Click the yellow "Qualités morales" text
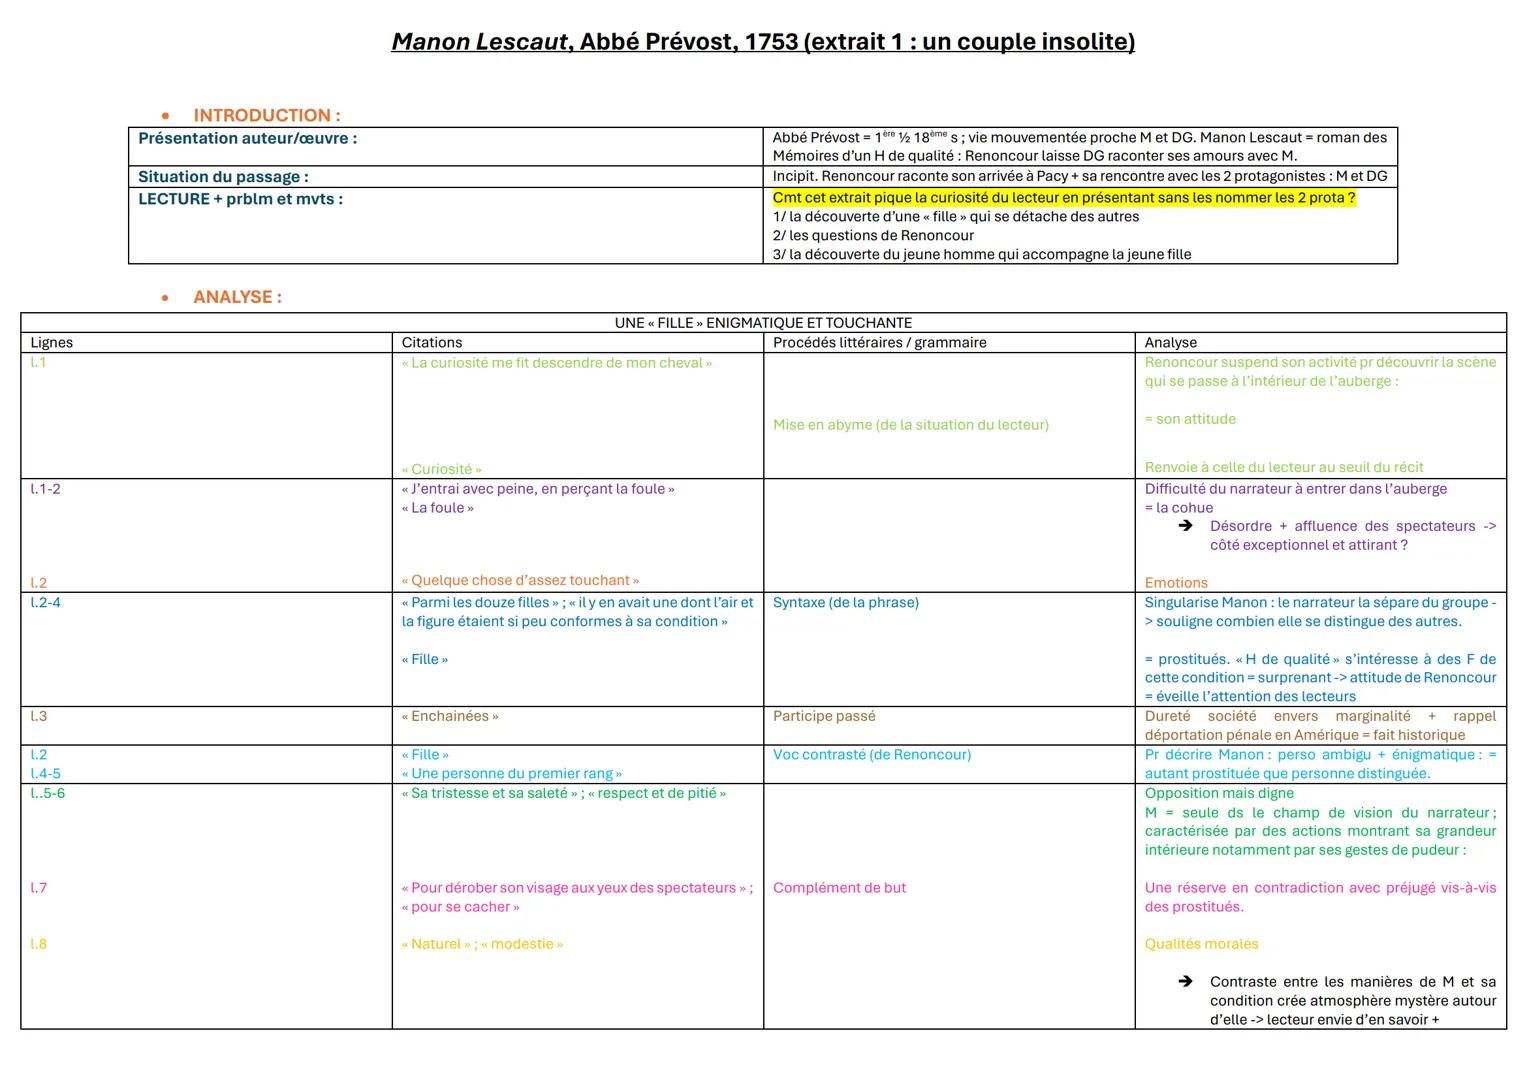 pyautogui.click(x=1201, y=944)
